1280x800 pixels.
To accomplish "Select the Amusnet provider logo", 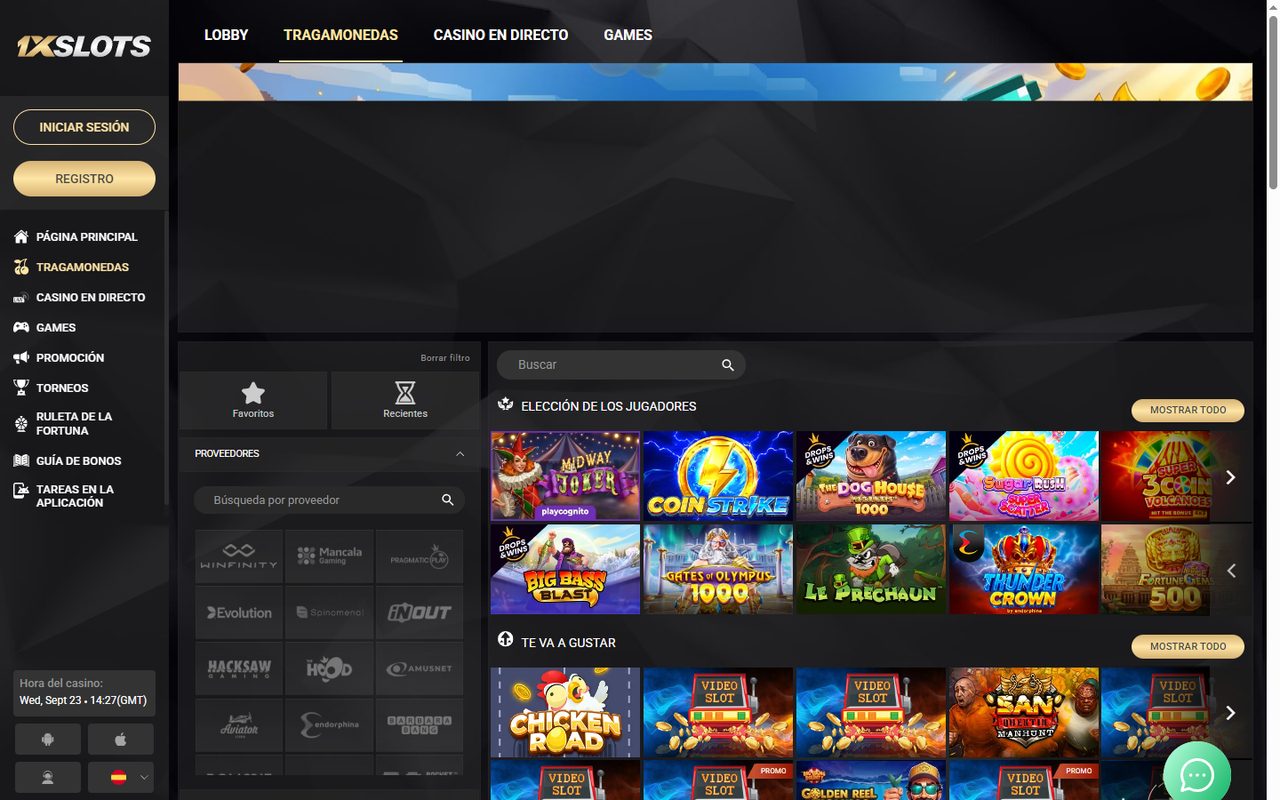I will pos(419,669).
